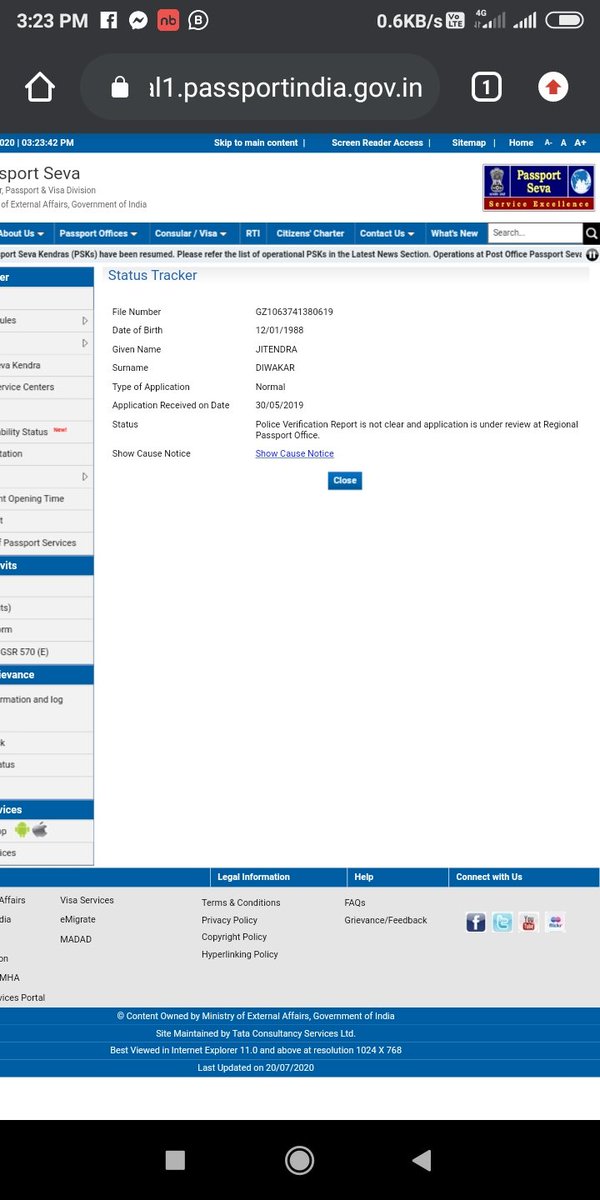Image resolution: width=600 pixels, height=1200 pixels.
Task: Click the MADAD footer link
Action: (x=76, y=939)
